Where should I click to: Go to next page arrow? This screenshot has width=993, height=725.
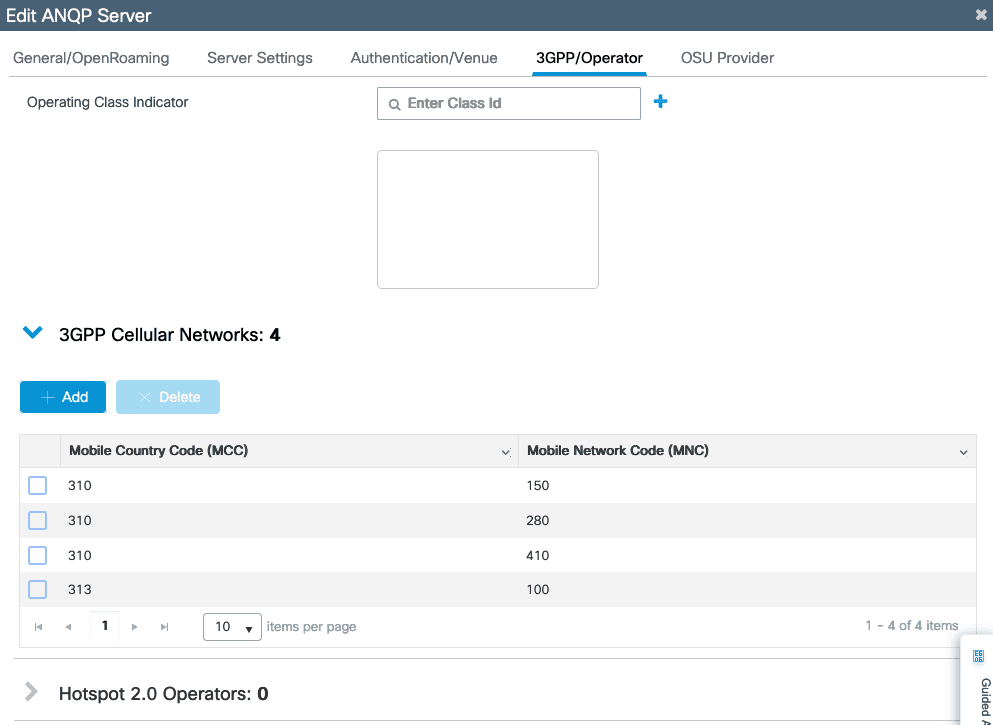pos(135,627)
